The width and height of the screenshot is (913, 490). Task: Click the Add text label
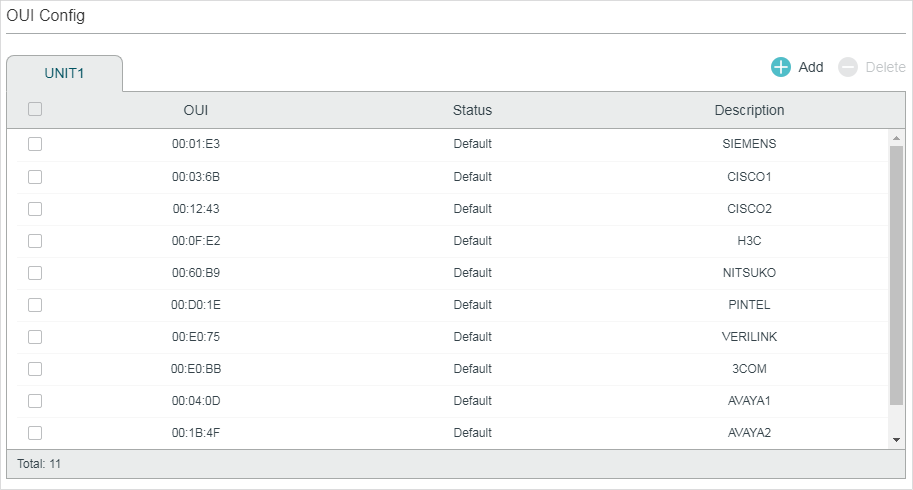(x=811, y=67)
